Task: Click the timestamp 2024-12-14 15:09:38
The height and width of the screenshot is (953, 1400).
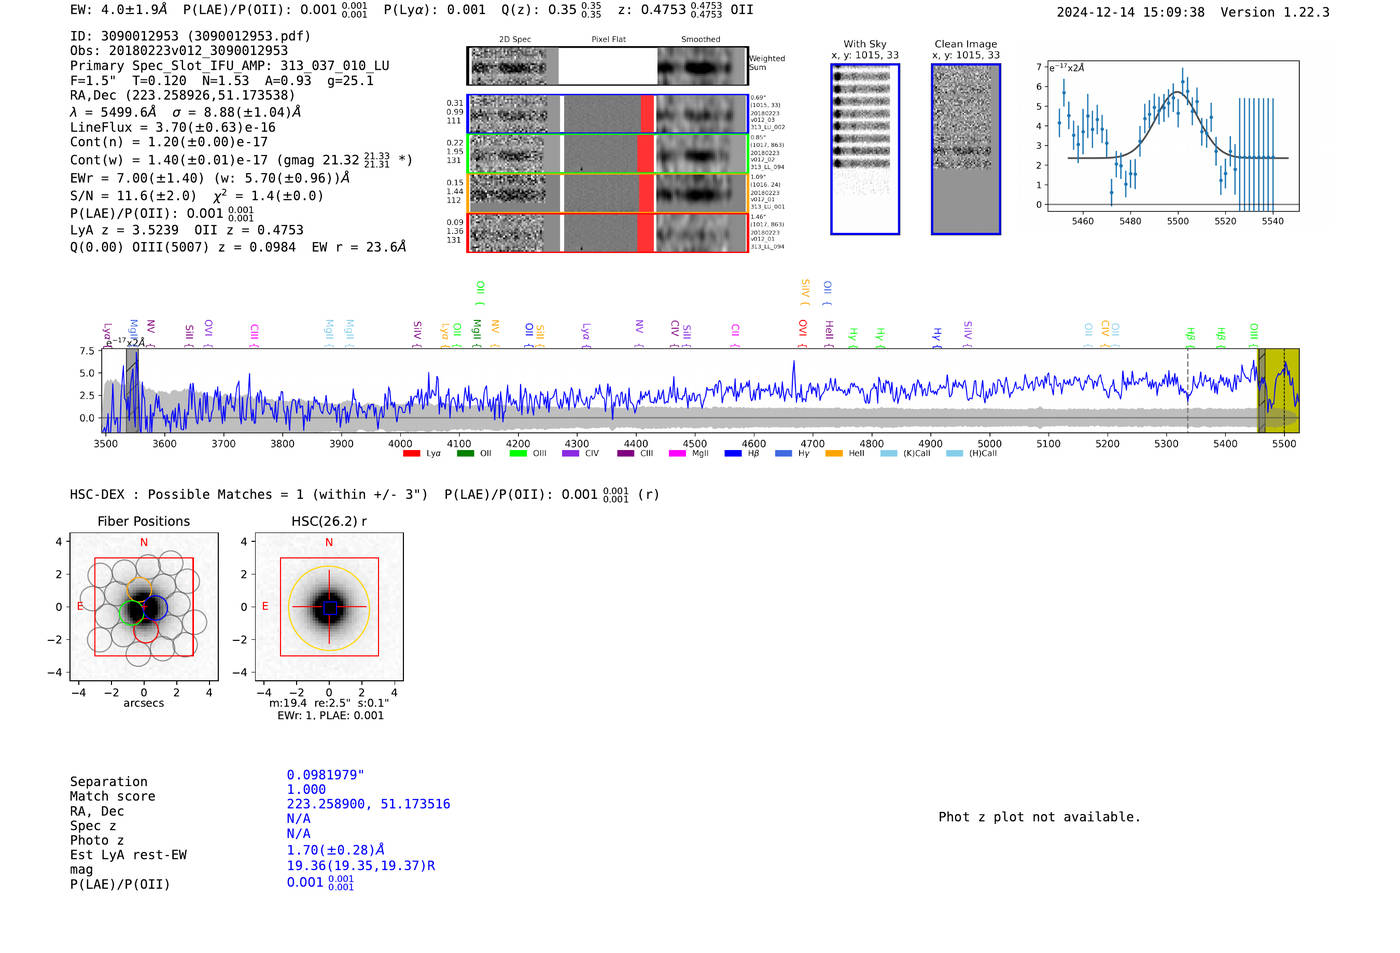Action: coord(1131,12)
